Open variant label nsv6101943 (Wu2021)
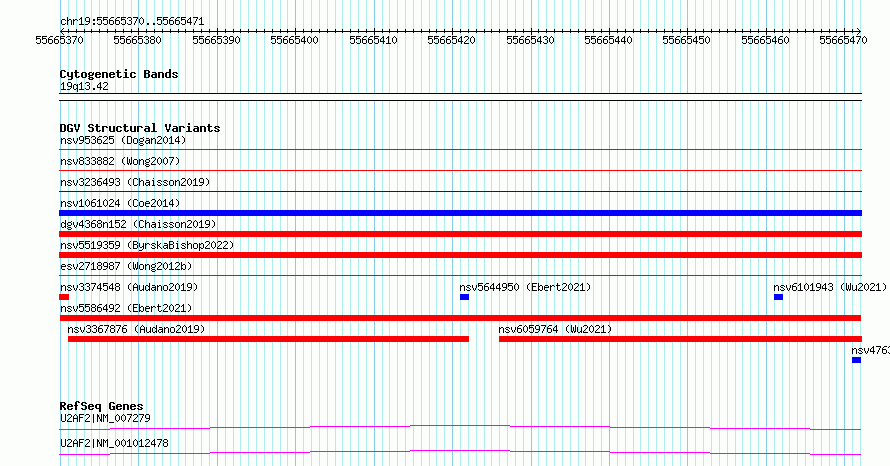890x466 pixels. (x=830, y=287)
